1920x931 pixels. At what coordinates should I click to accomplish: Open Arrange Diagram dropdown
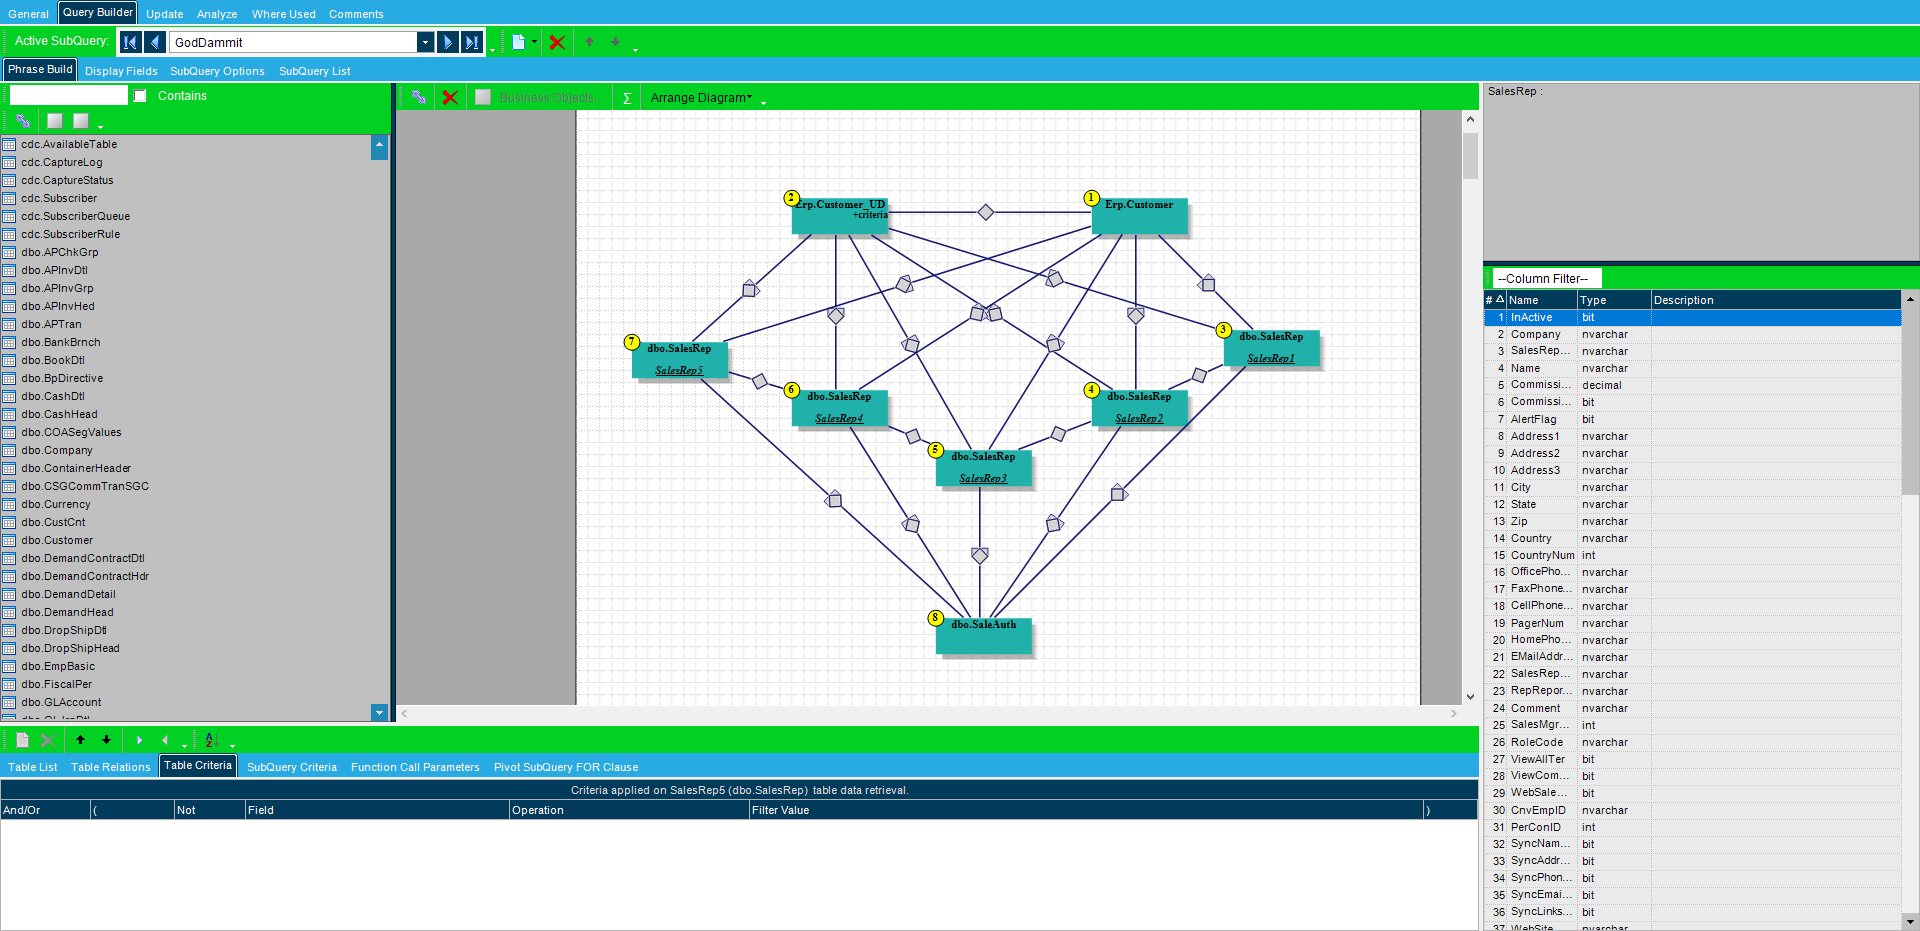[x=701, y=97]
